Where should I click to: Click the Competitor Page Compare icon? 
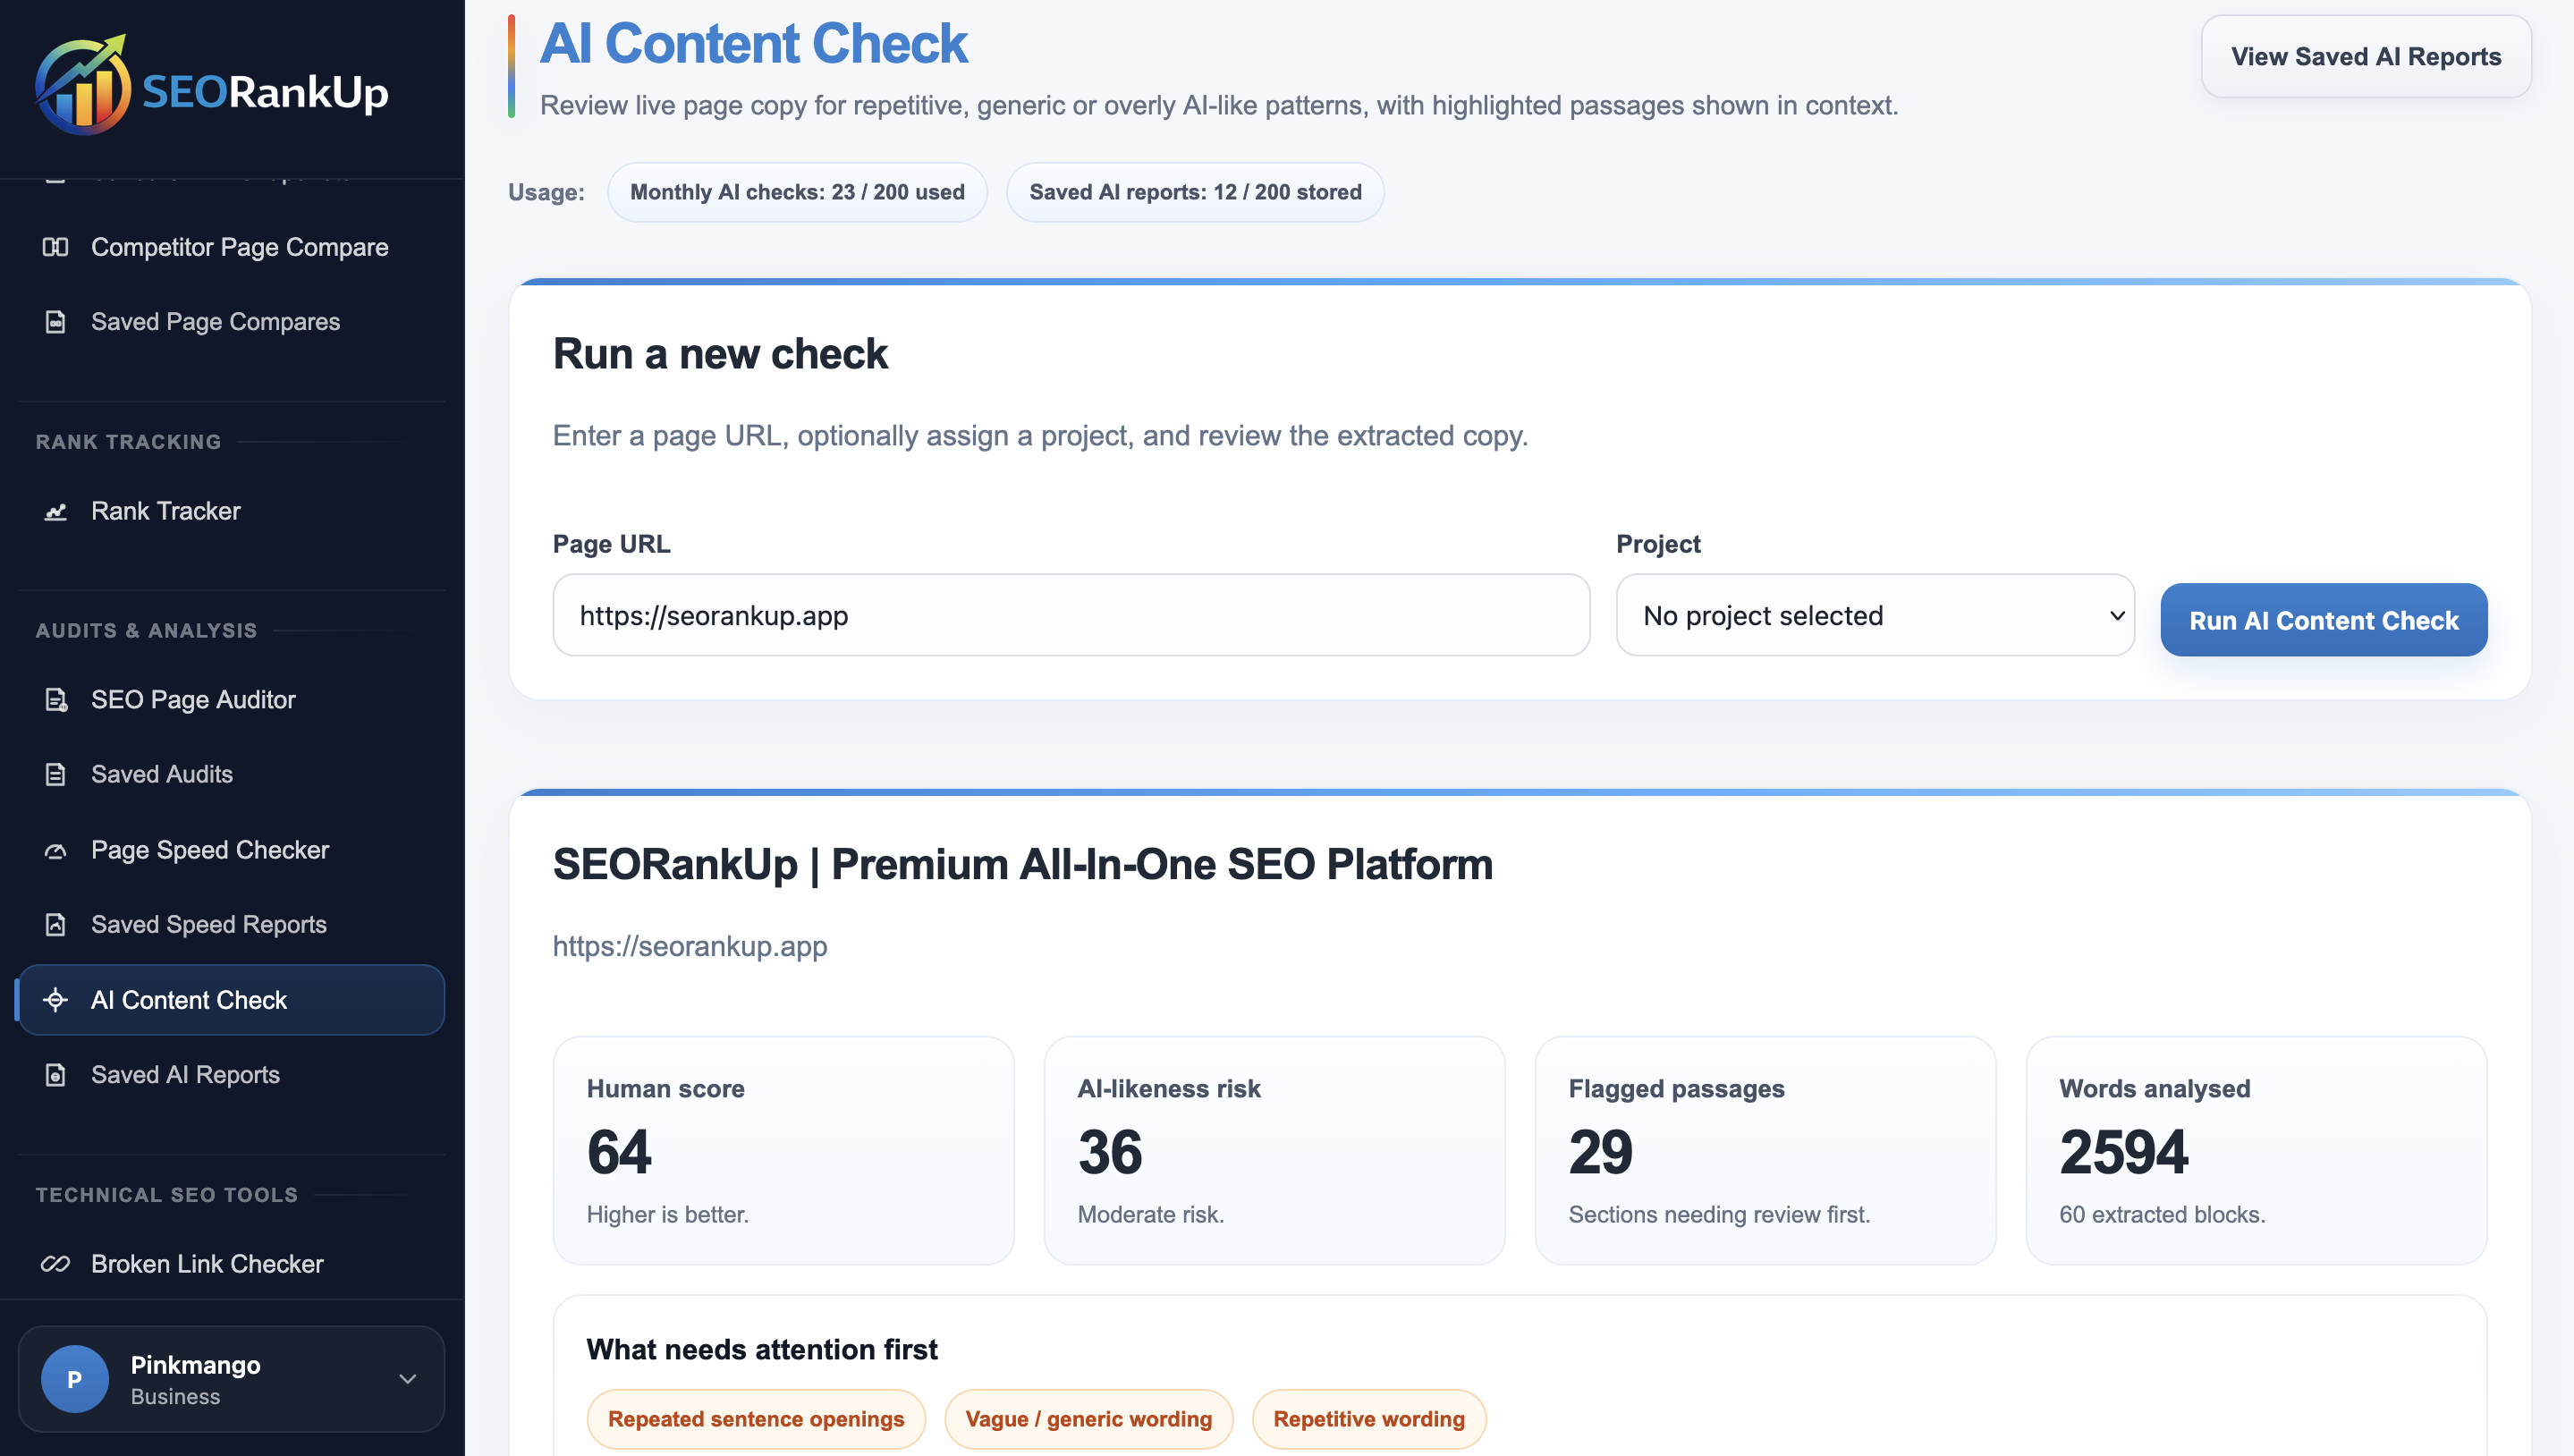click(55, 247)
